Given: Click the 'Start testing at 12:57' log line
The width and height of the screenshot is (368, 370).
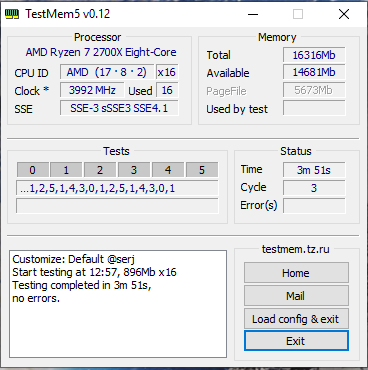Looking at the screenshot, I should (x=94, y=272).
